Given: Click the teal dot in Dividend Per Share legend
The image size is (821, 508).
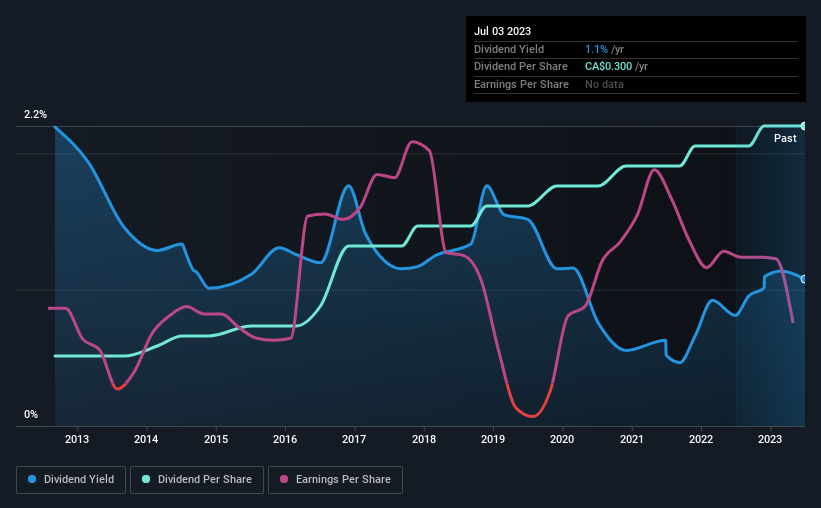Looking at the screenshot, I should (146, 479).
